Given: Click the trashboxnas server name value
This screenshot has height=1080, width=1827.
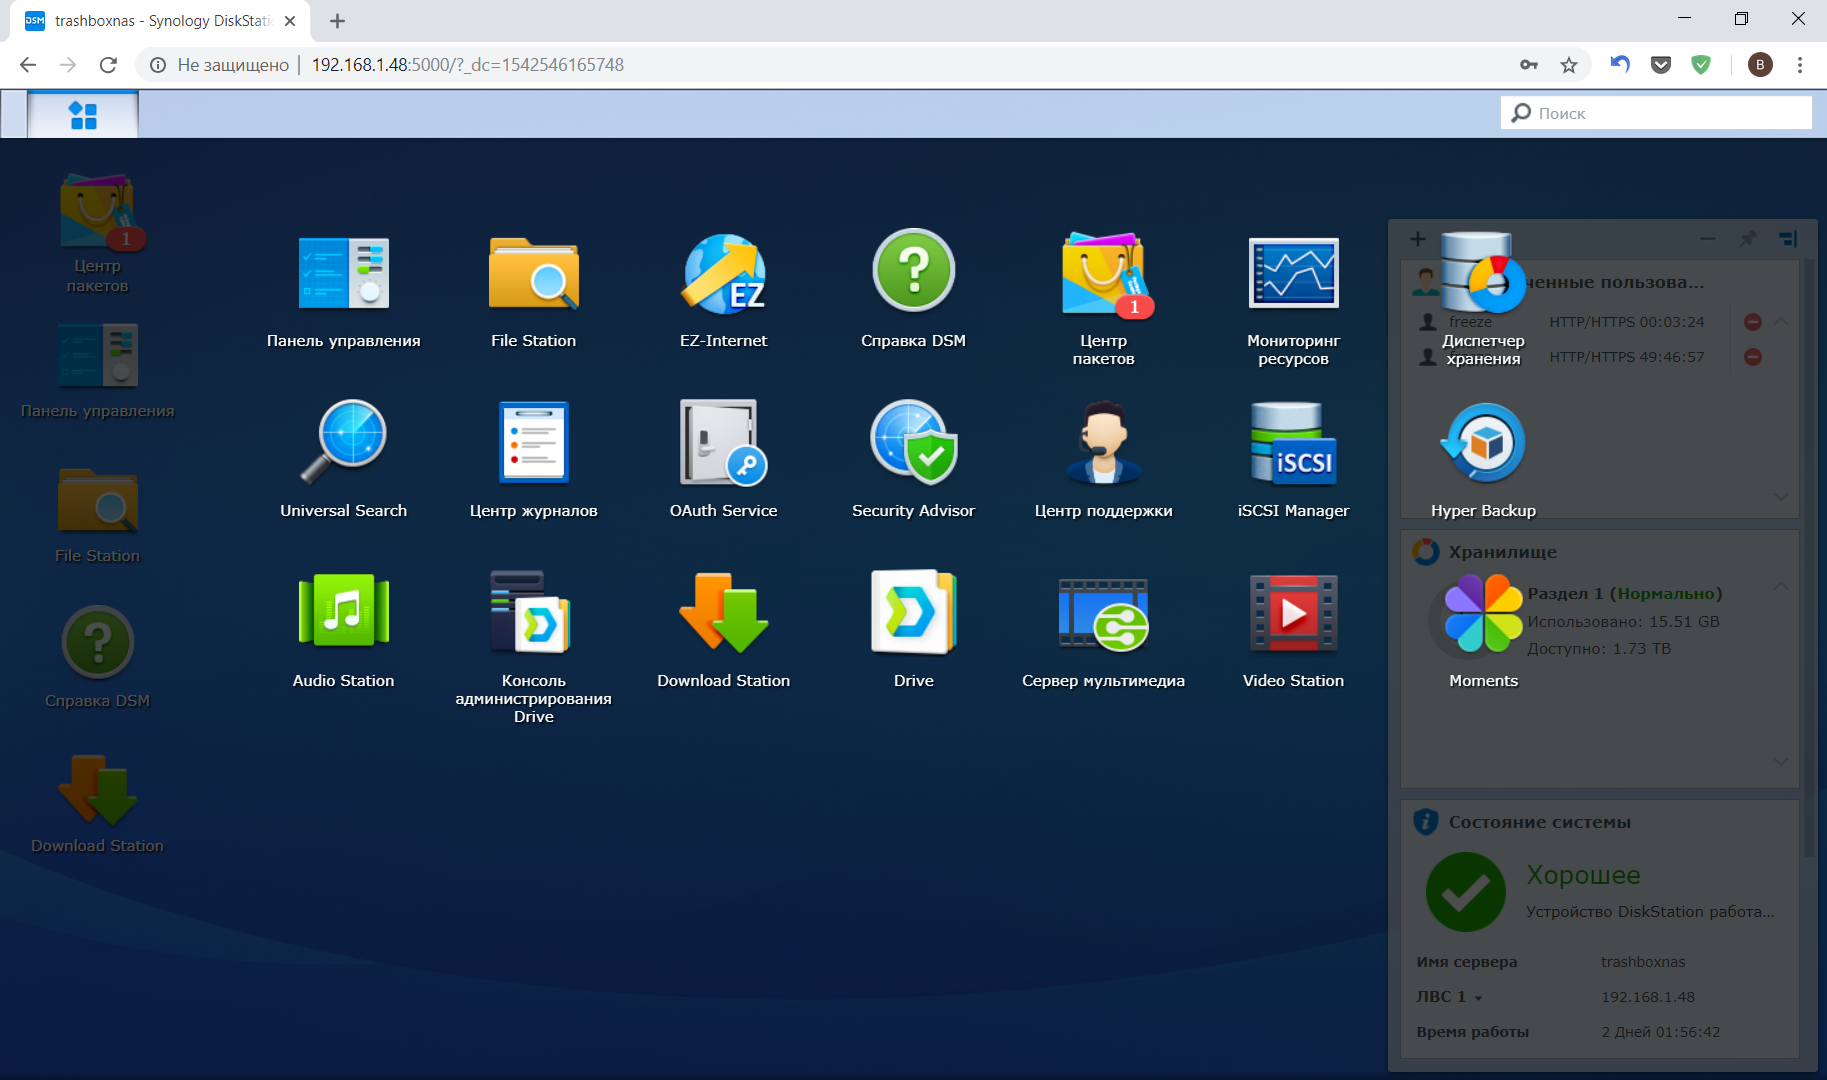Looking at the screenshot, I should pyautogui.click(x=1643, y=962).
